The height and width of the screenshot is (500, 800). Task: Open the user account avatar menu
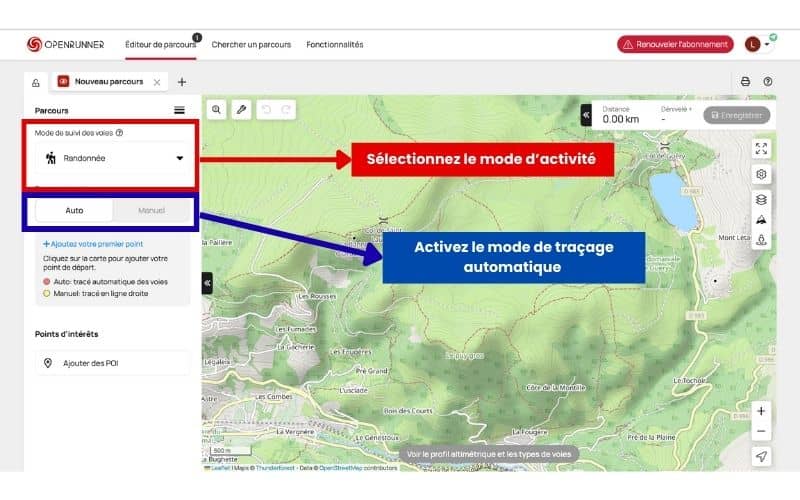click(x=757, y=44)
